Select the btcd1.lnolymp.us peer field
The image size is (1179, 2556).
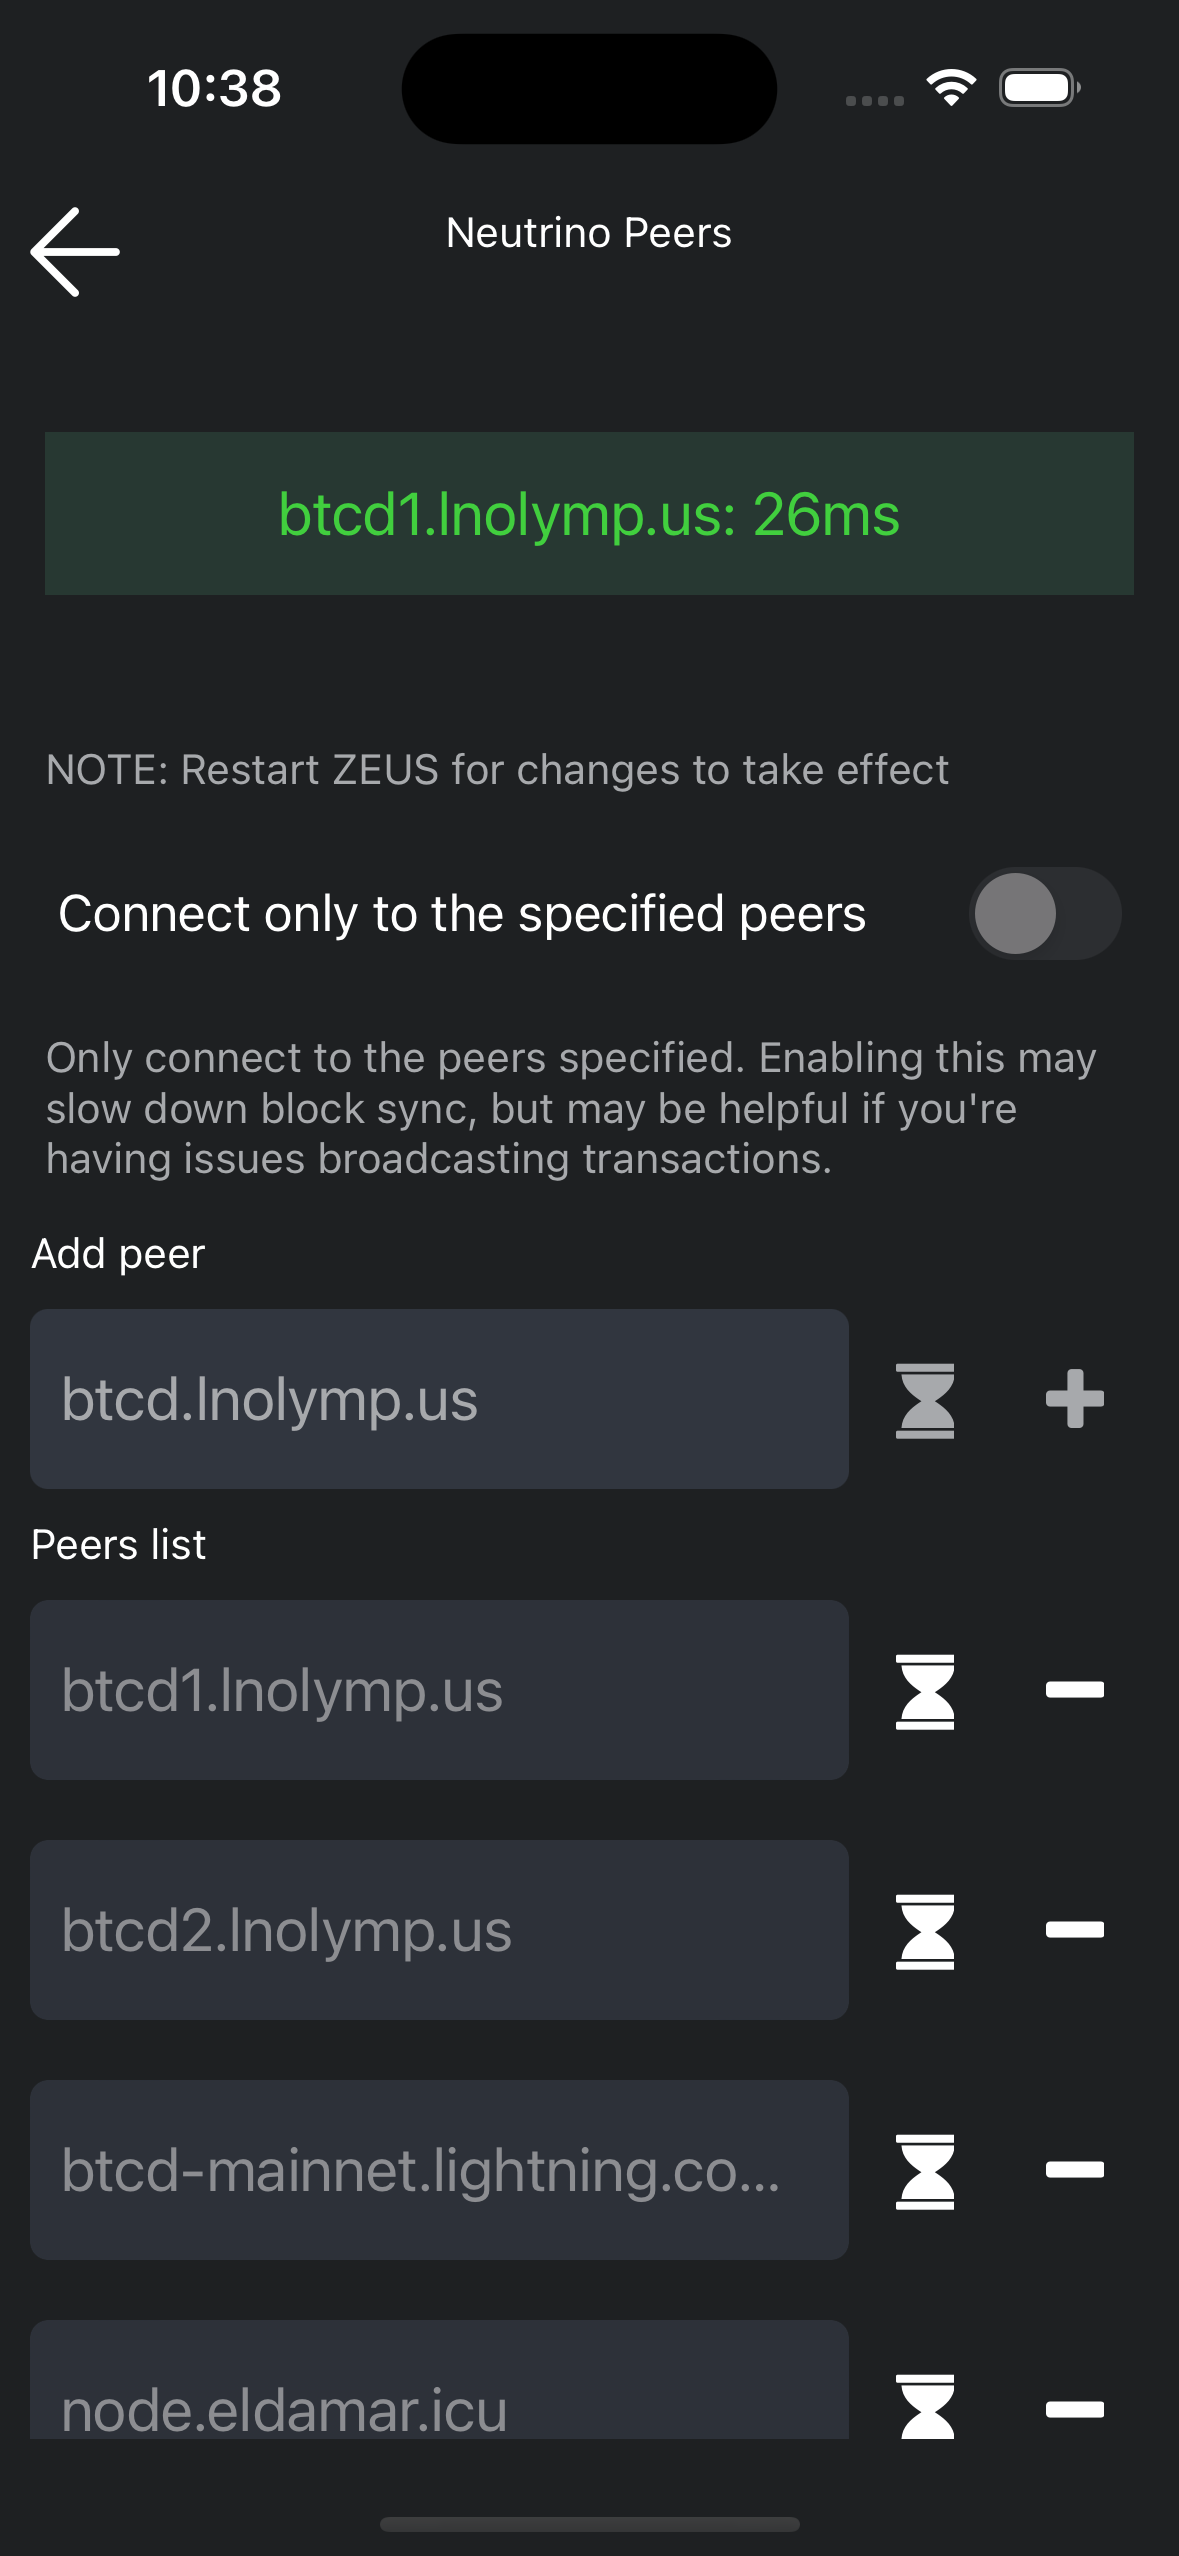tap(439, 1690)
